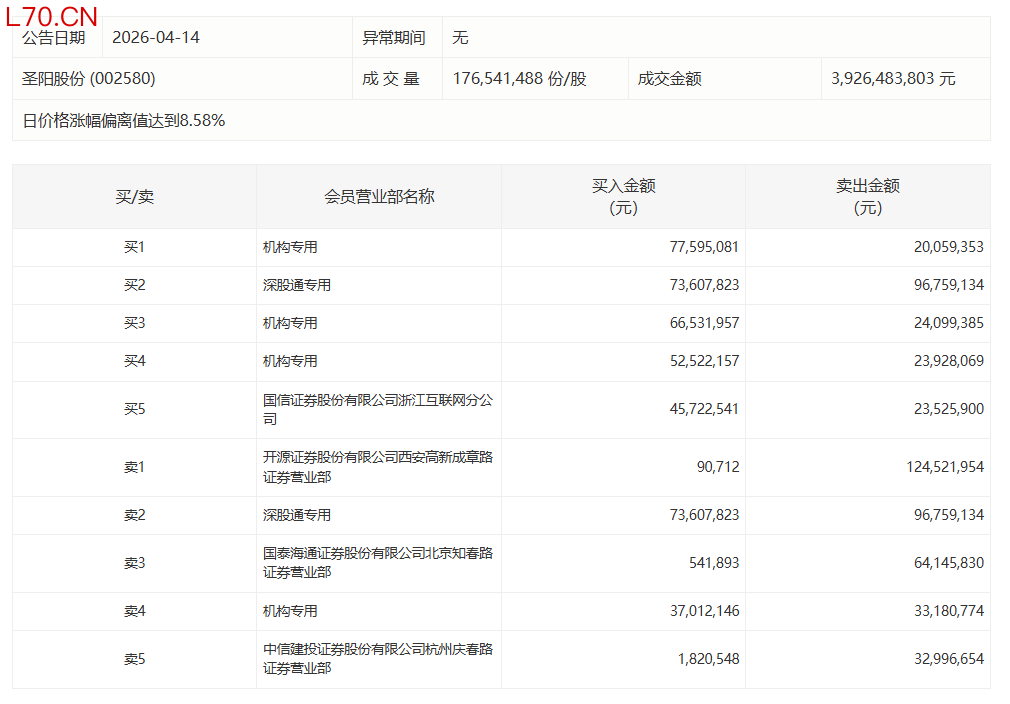Click the buy amount 77,595,081

click(704, 247)
